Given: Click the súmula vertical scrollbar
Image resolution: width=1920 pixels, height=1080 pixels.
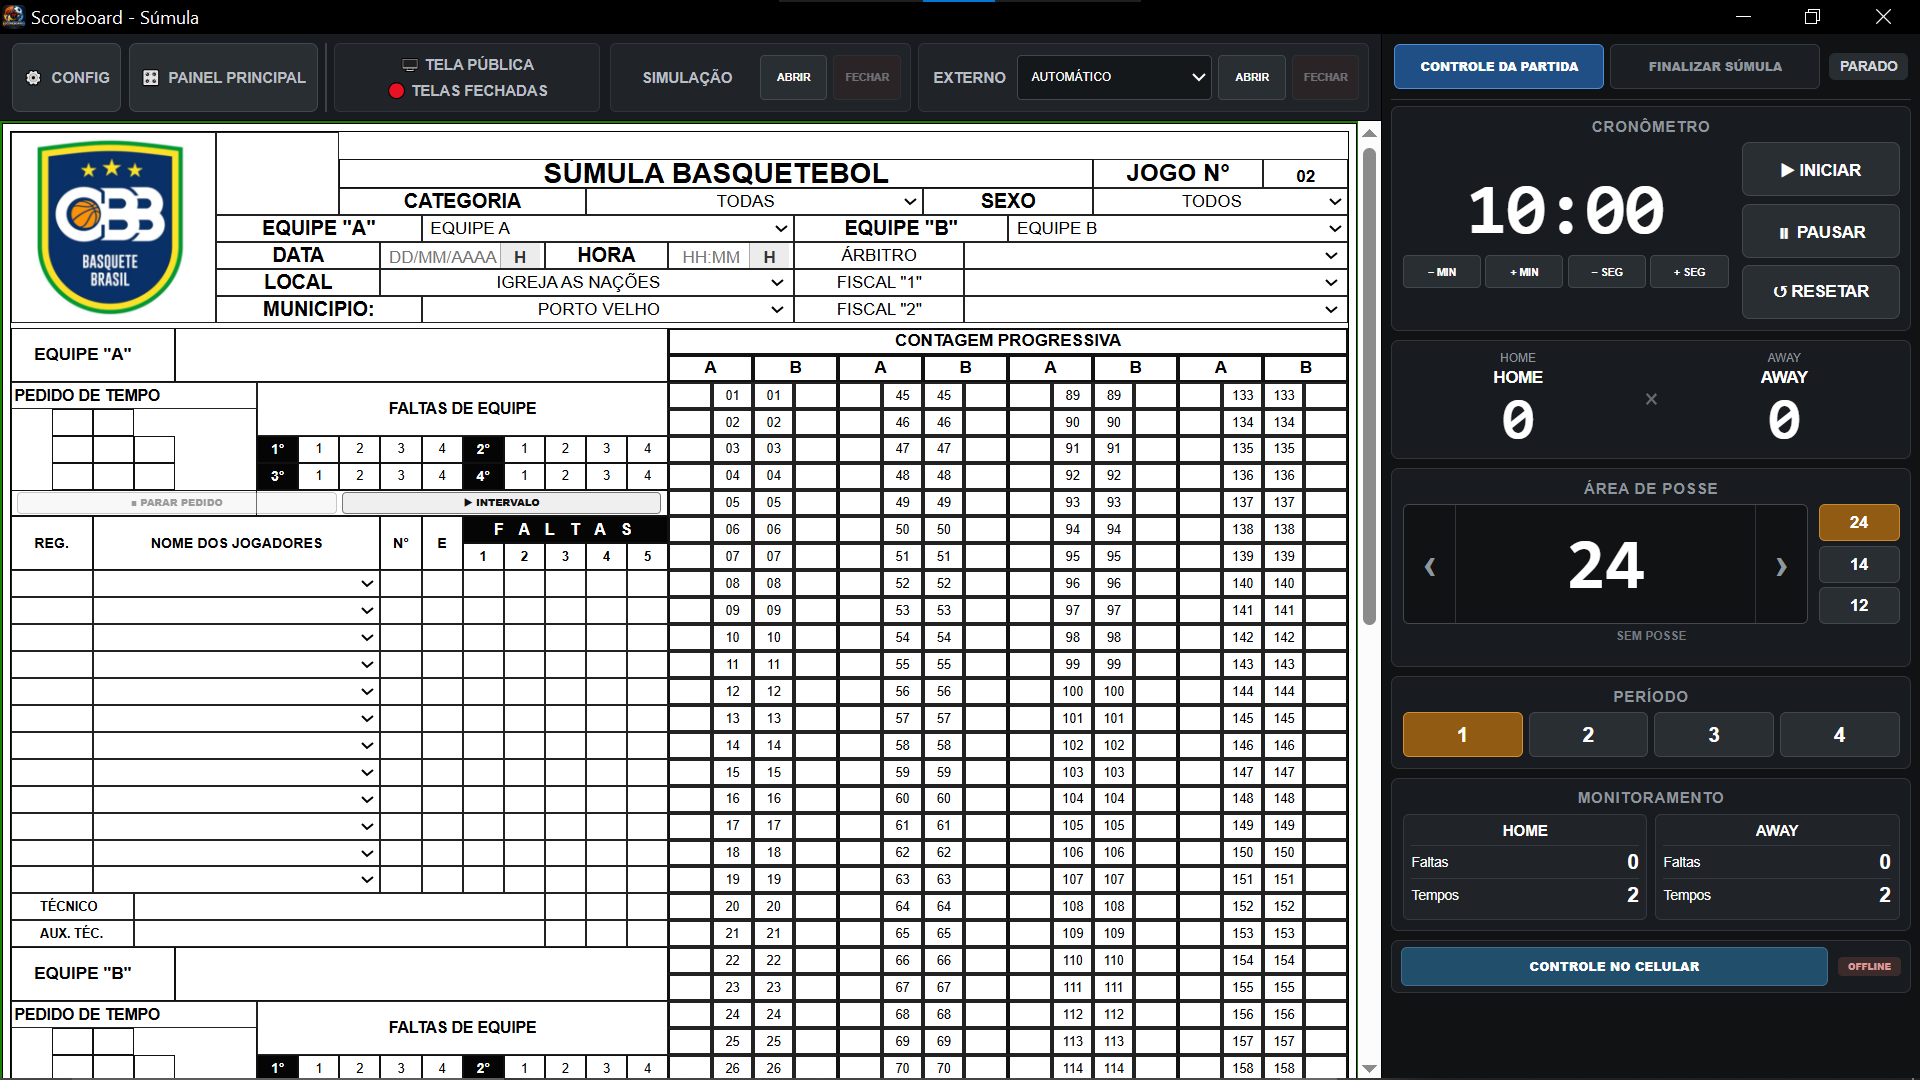Looking at the screenshot, I should coord(1369,387).
